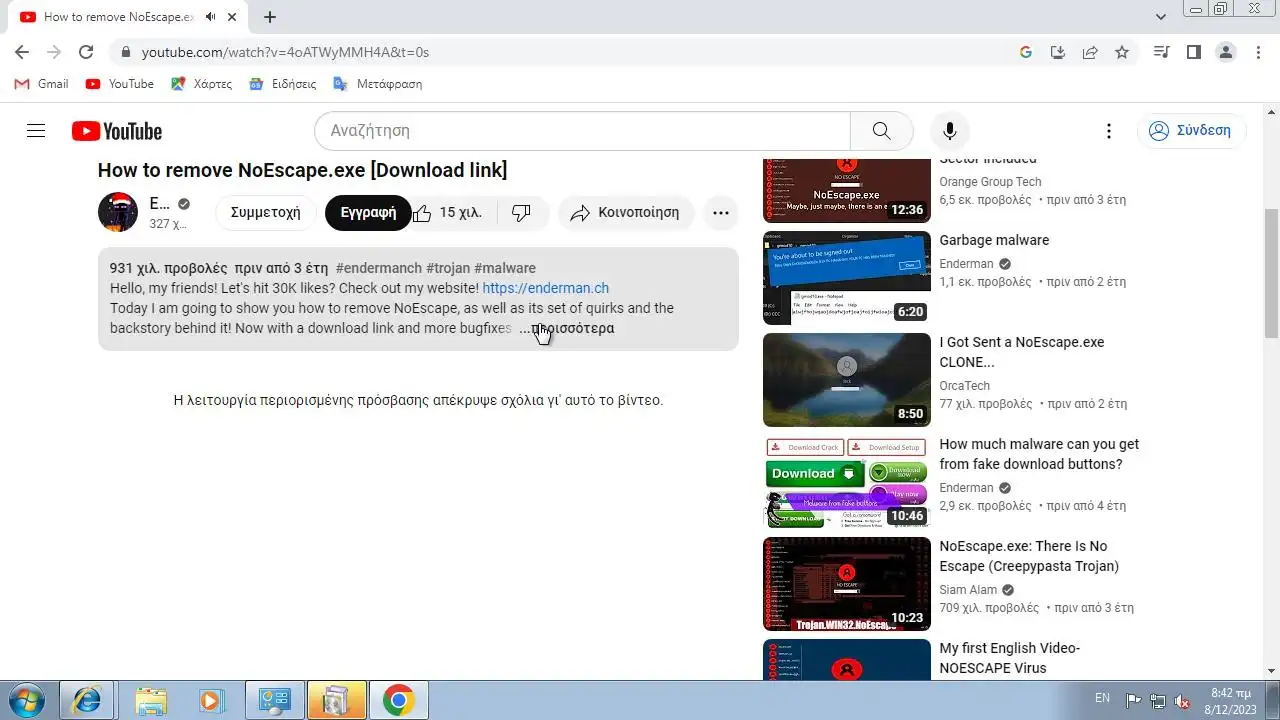Open 'My first English Video- NOESCAPE Virus' title
Screen dimensions: 1280x720
(x=1009, y=658)
